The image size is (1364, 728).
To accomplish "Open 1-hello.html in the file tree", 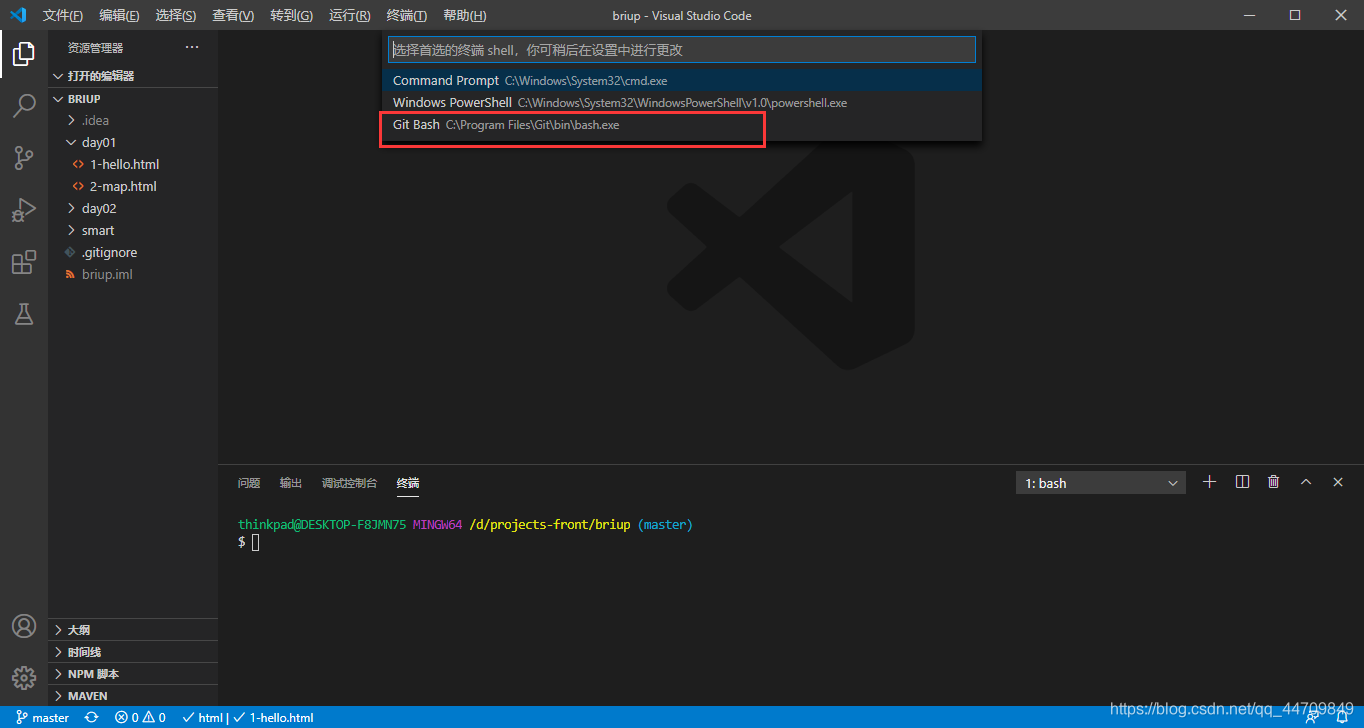I will point(133,164).
